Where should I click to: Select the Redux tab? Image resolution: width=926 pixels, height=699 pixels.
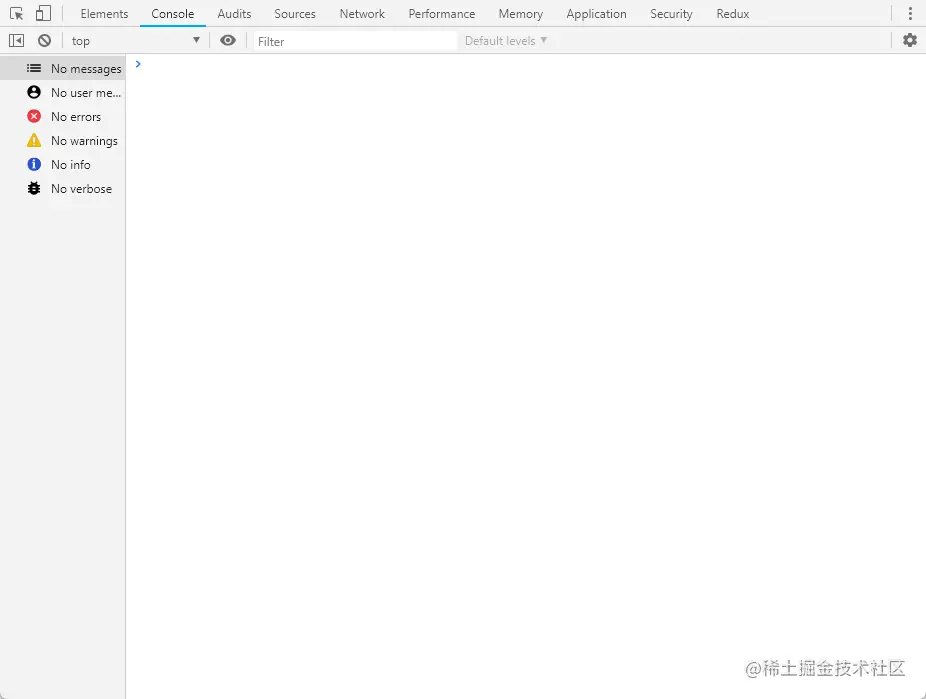[x=733, y=14]
